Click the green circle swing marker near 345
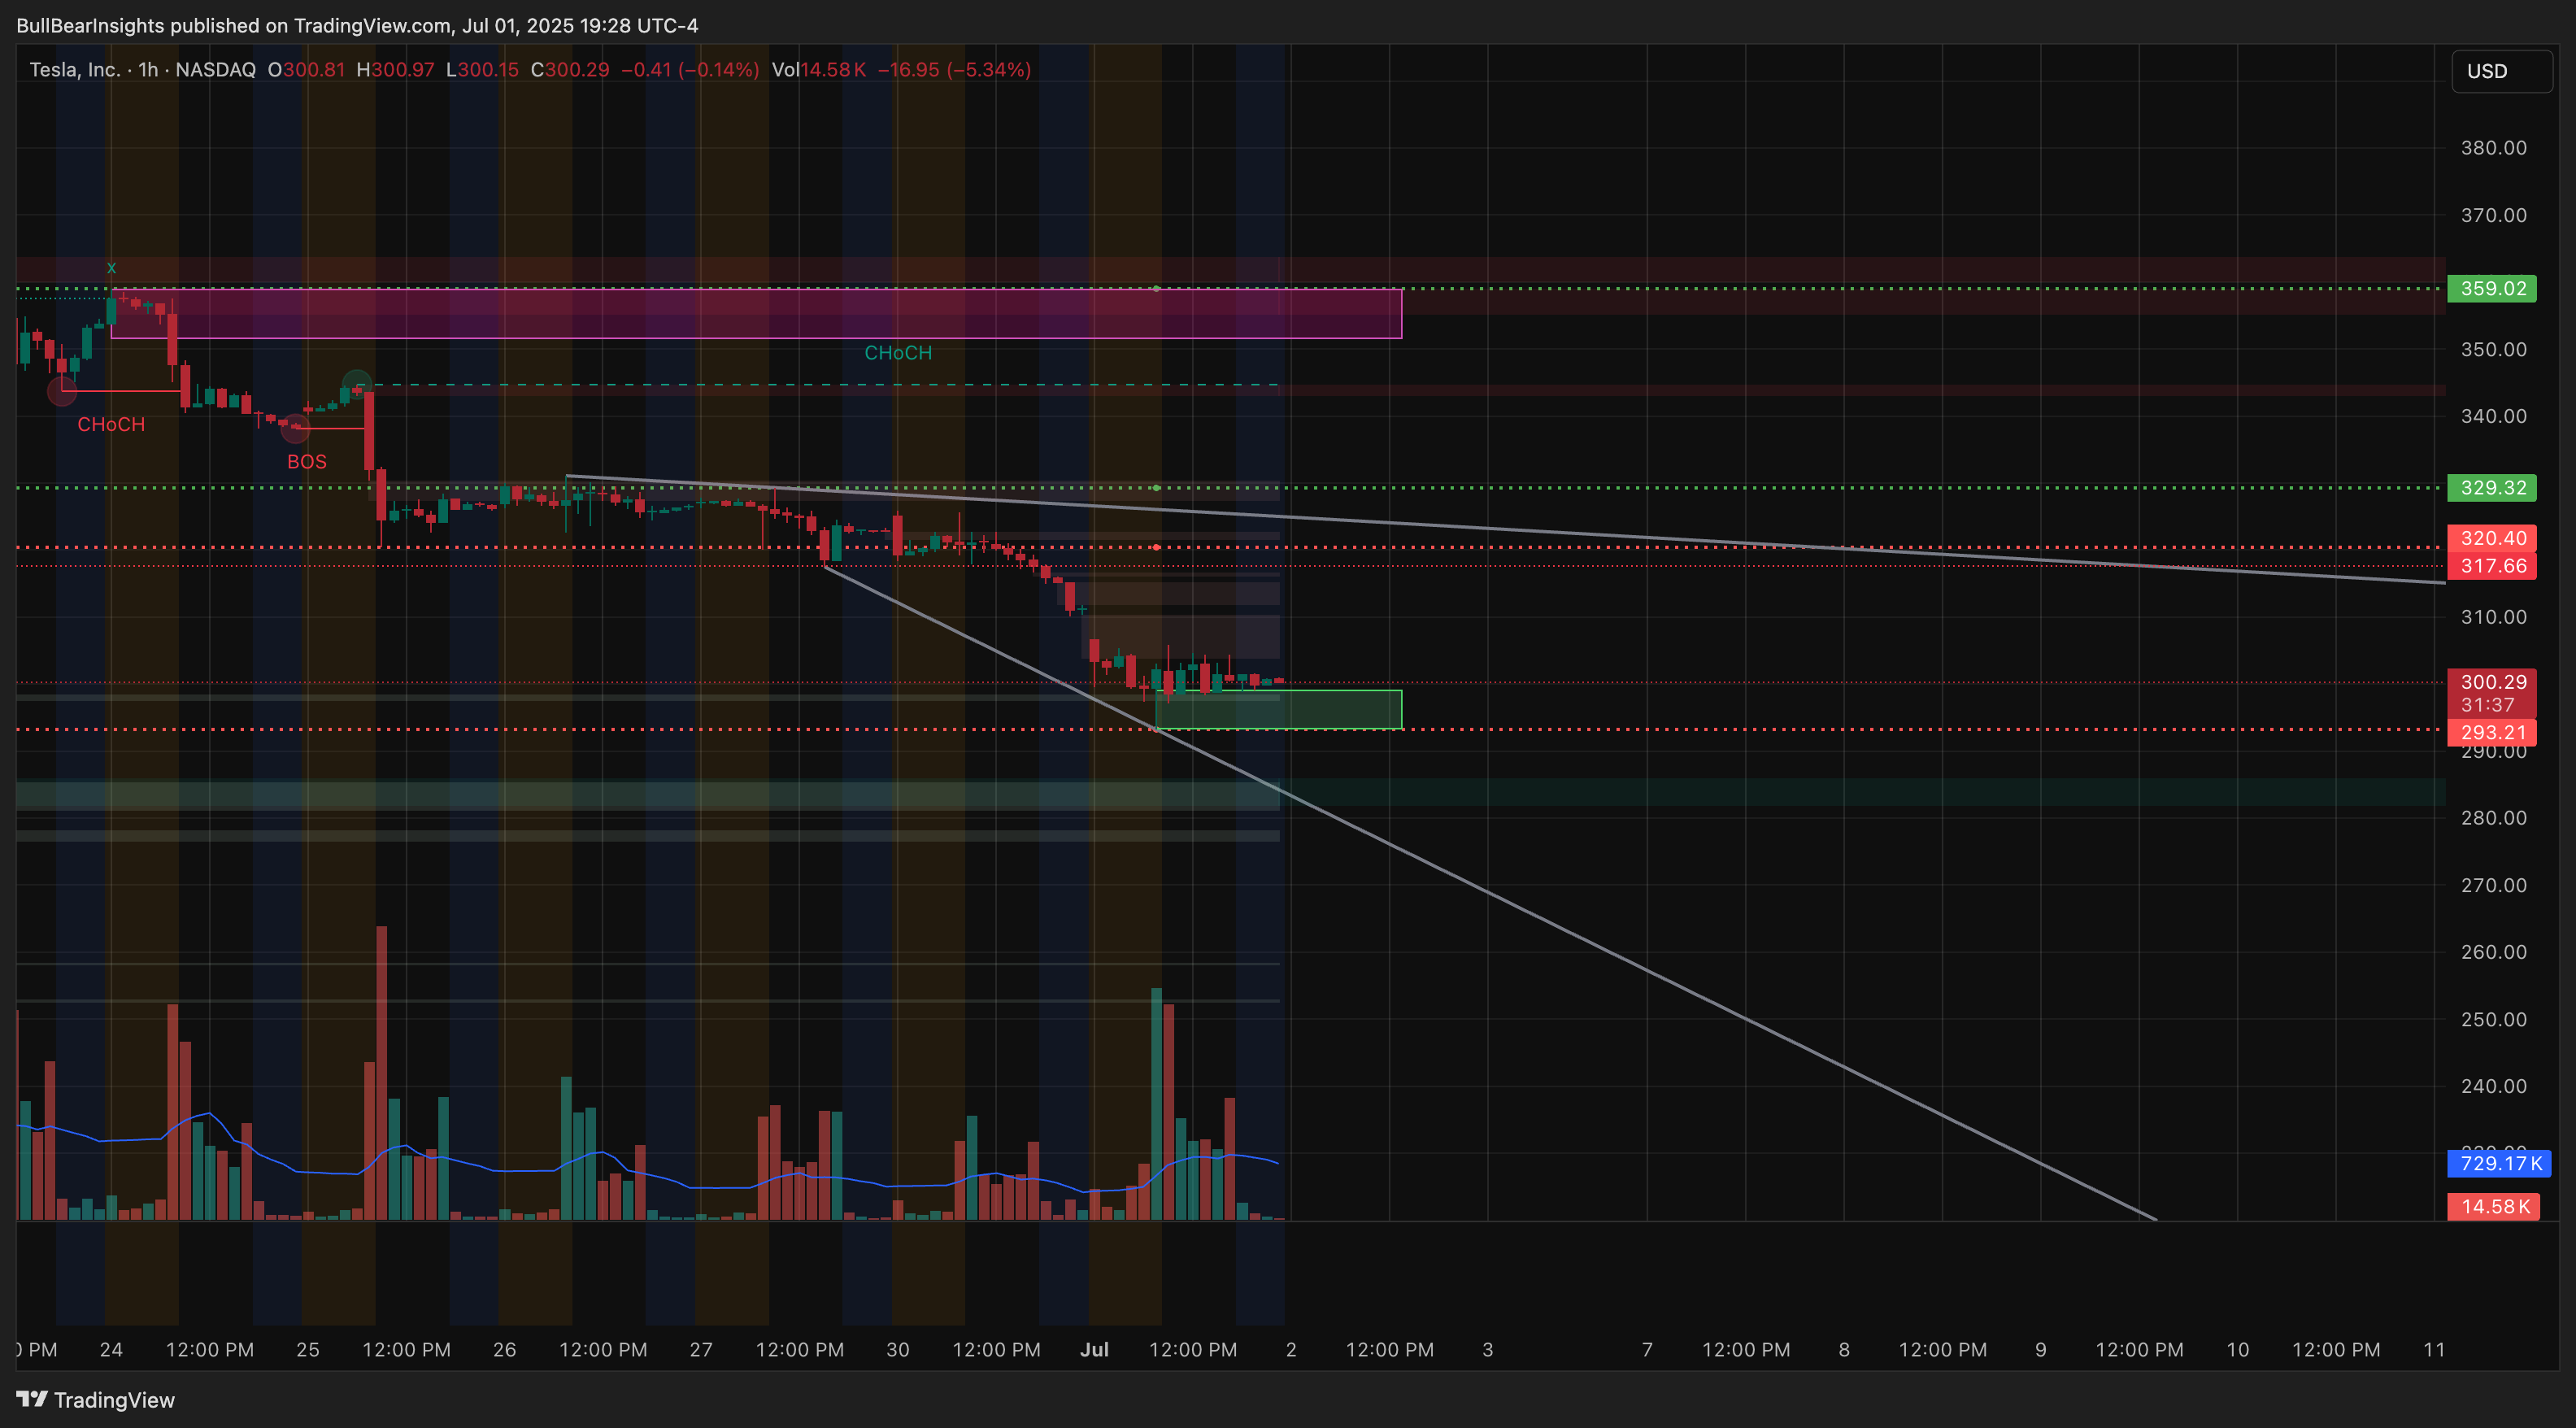The image size is (2576, 1428). (x=356, y=385)
